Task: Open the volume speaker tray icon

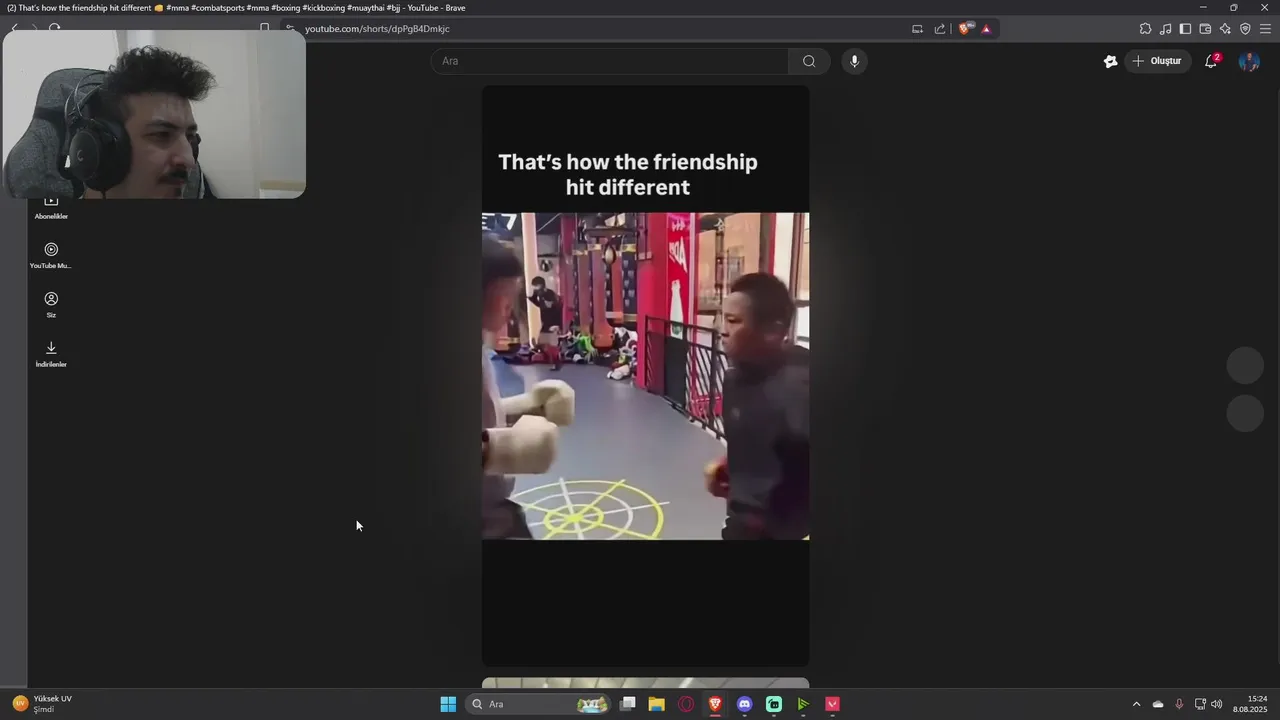Action: pyautogui.click(x=1217, y=704)
